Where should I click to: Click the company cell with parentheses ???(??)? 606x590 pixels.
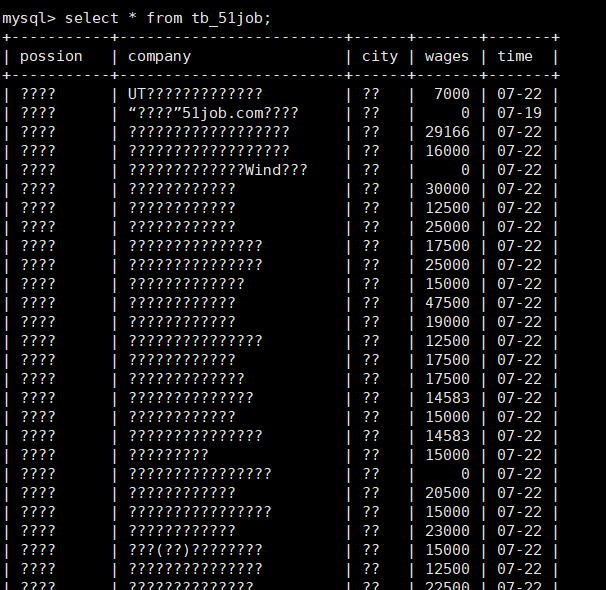tap(195, 550)
